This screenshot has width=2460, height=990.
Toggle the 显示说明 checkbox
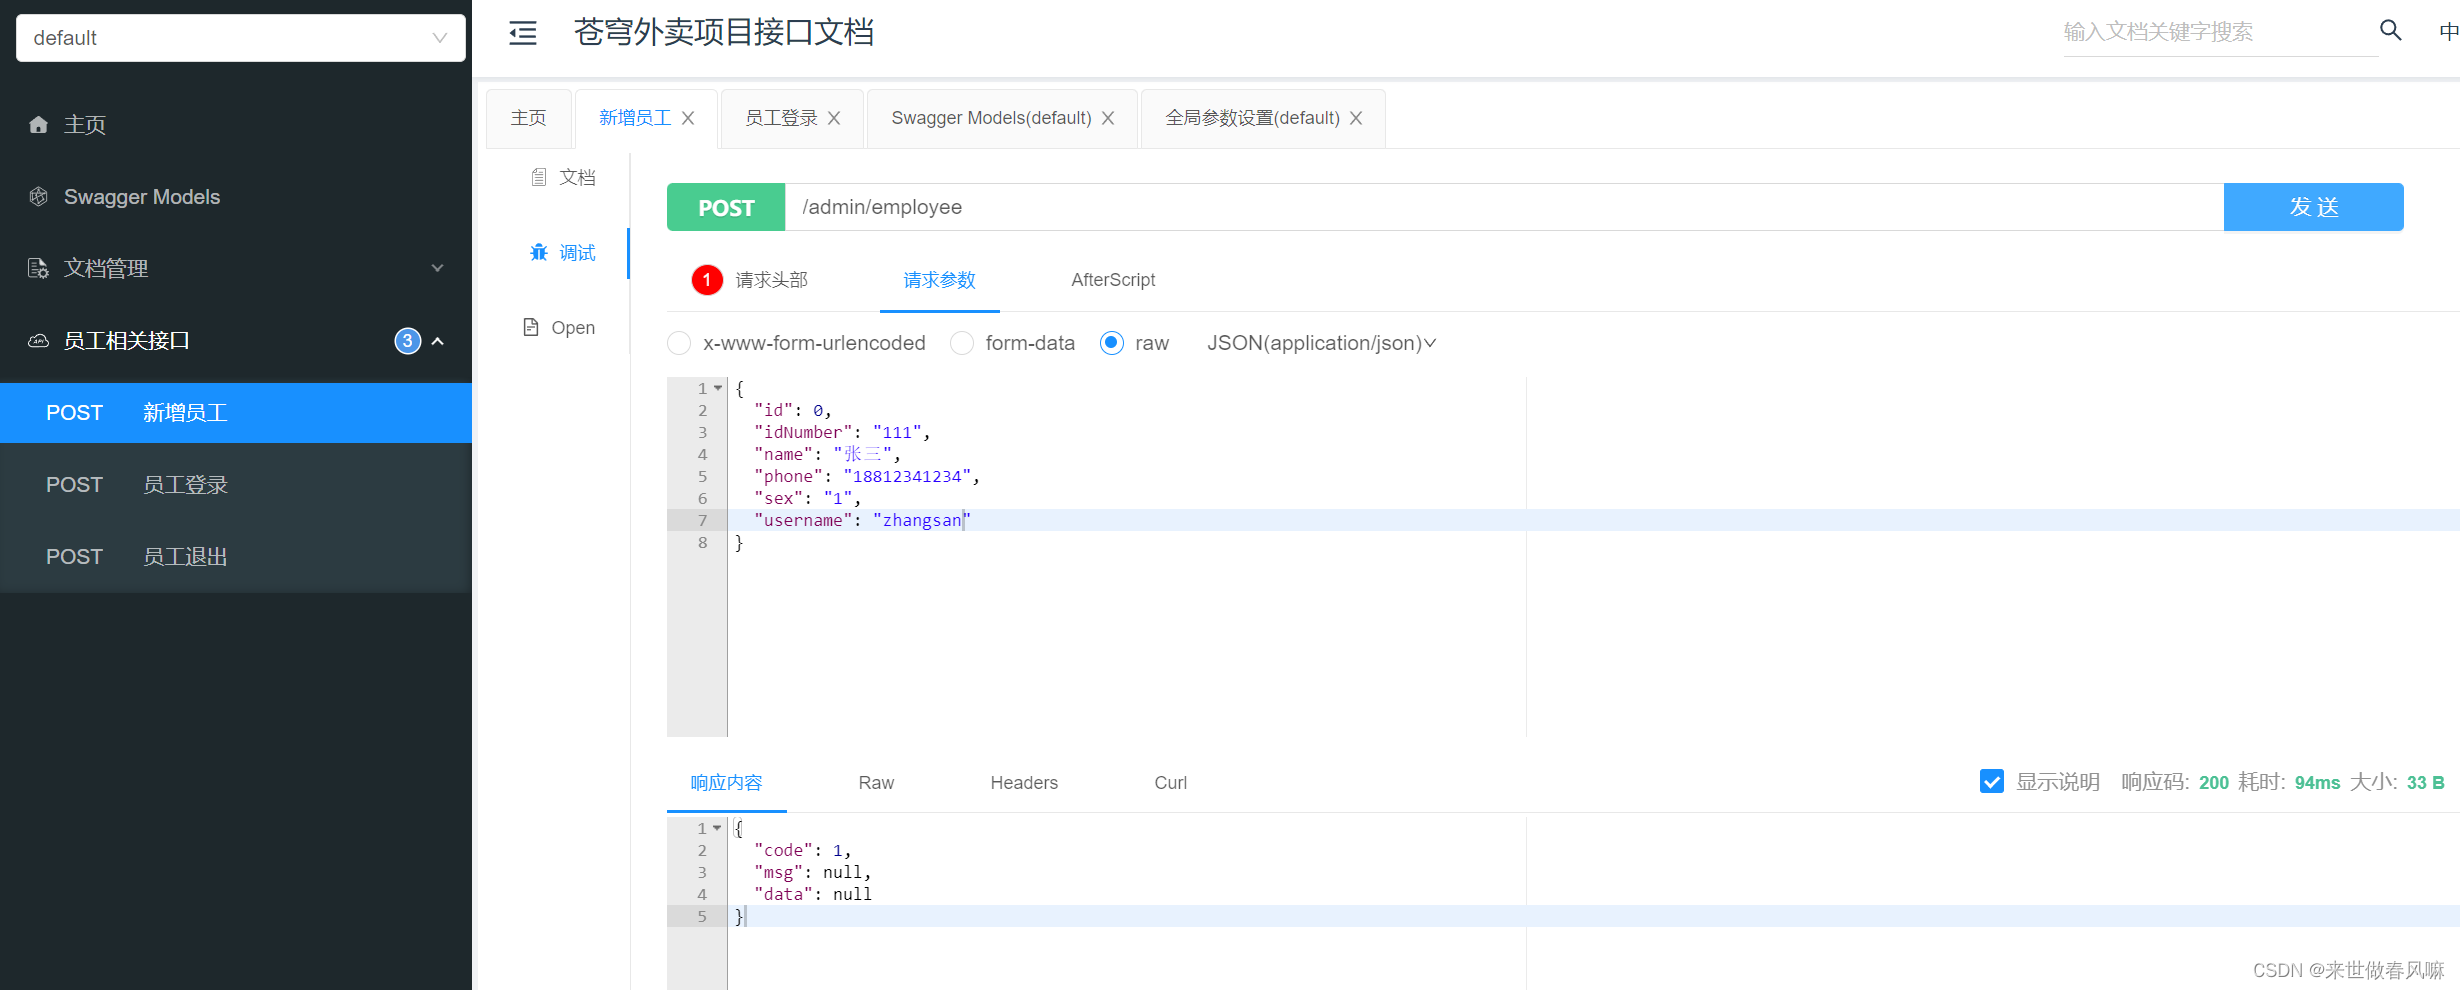[x=1991, y=782]
